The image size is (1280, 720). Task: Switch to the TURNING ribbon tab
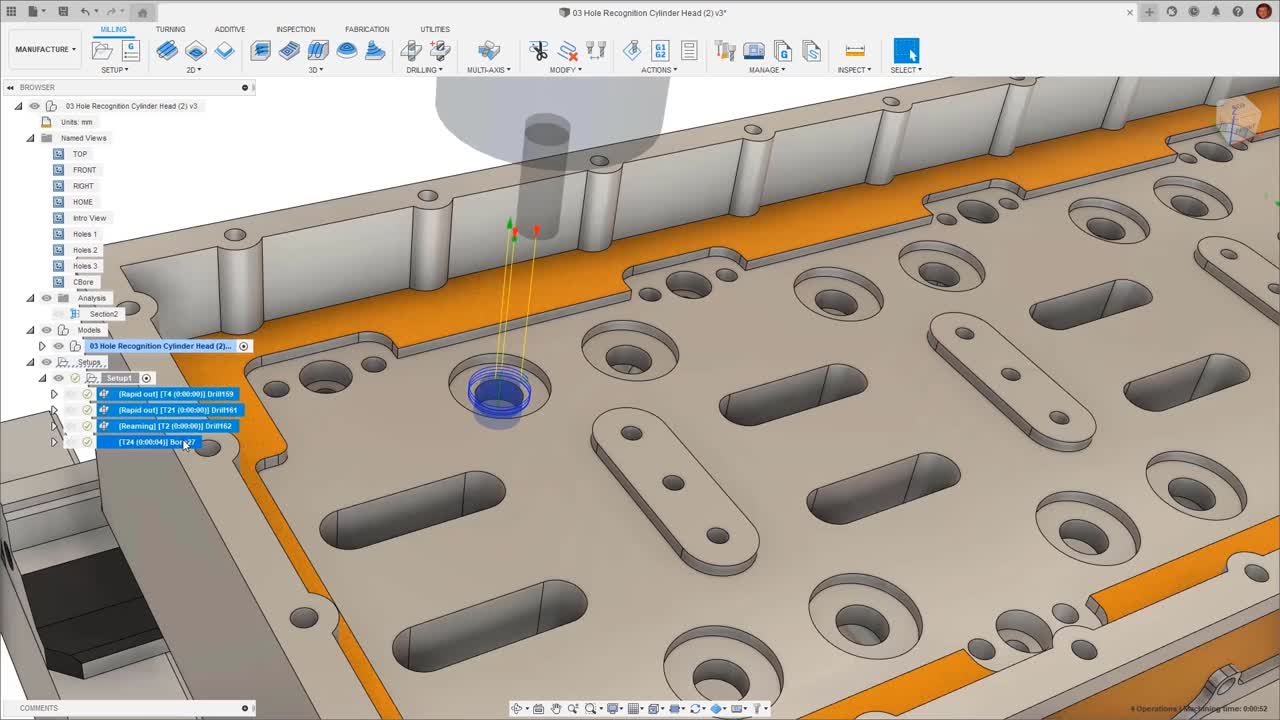(x=170, y=29)
